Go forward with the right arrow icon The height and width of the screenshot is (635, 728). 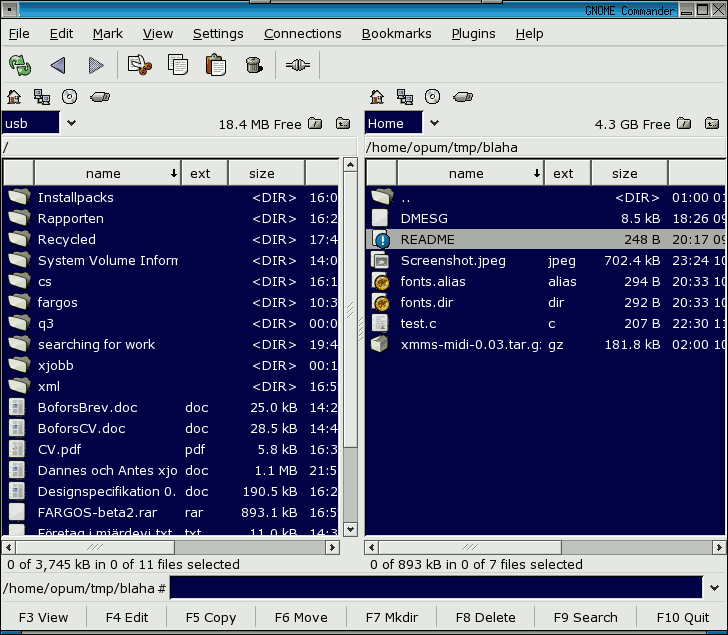point(96,66)
